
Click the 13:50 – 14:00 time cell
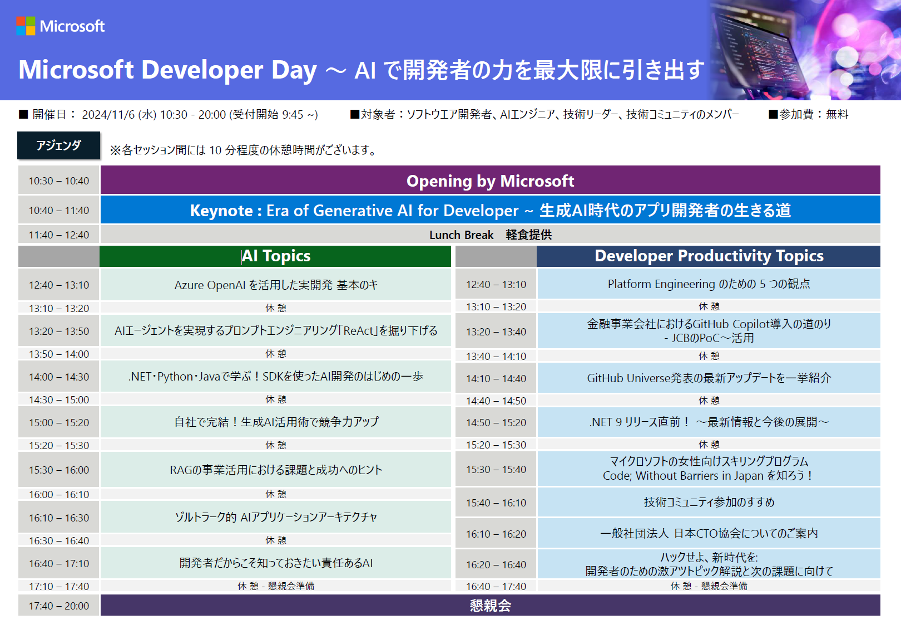tap(59, 354)
